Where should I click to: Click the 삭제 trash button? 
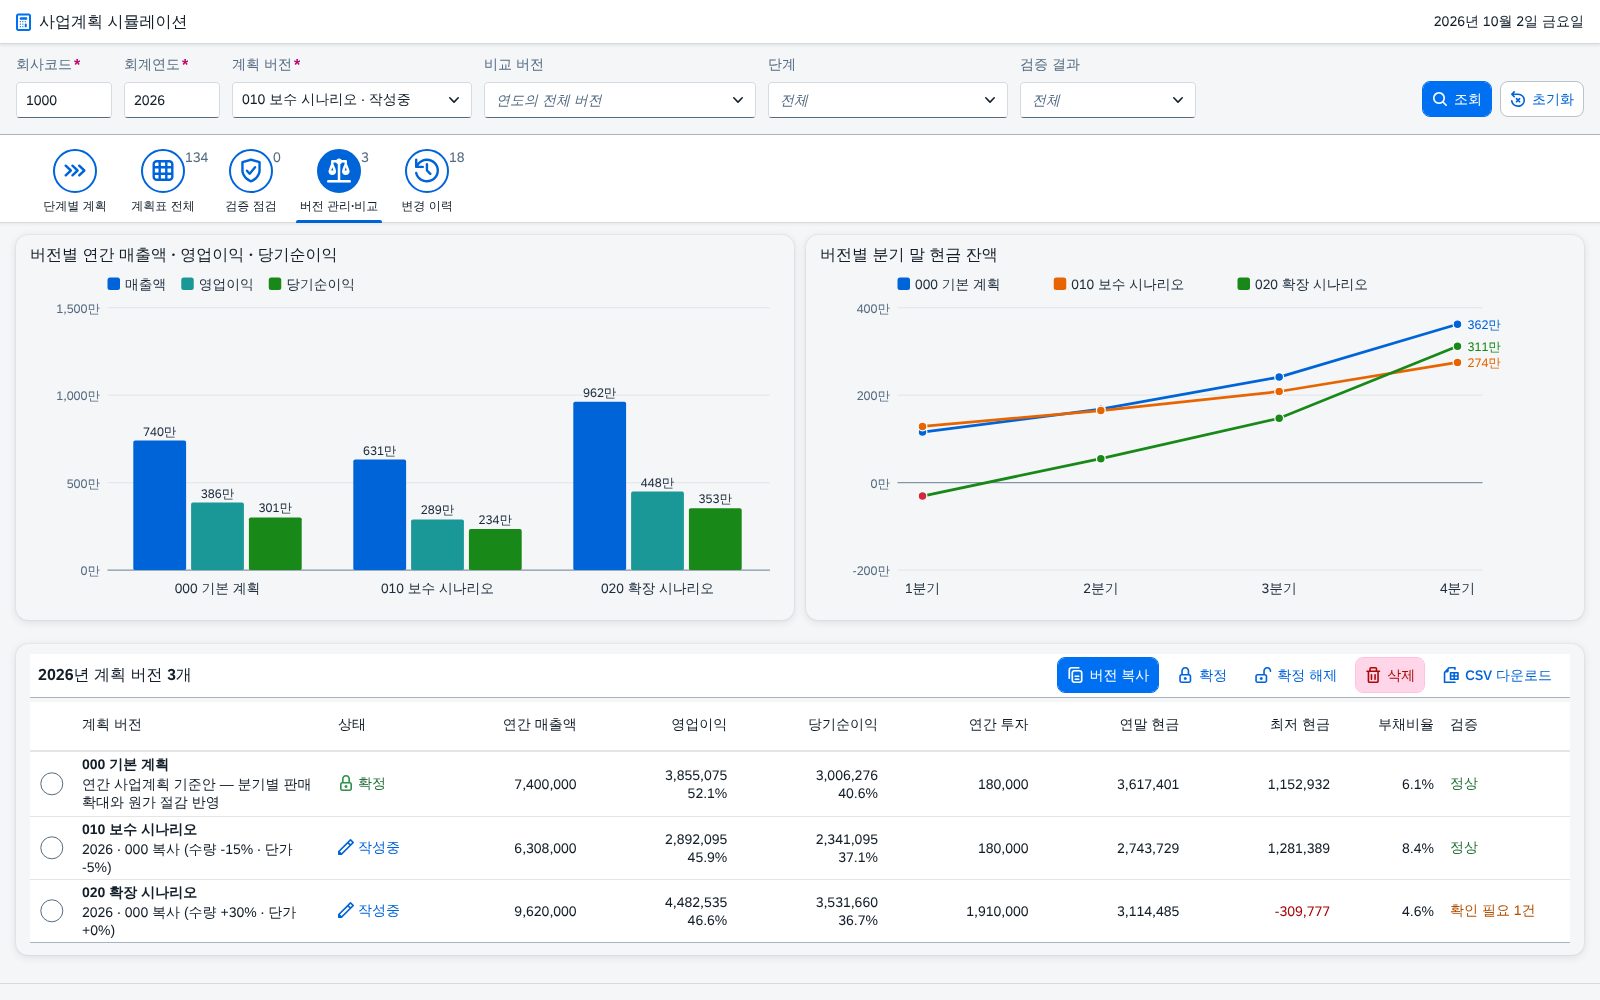point(1390,675)
